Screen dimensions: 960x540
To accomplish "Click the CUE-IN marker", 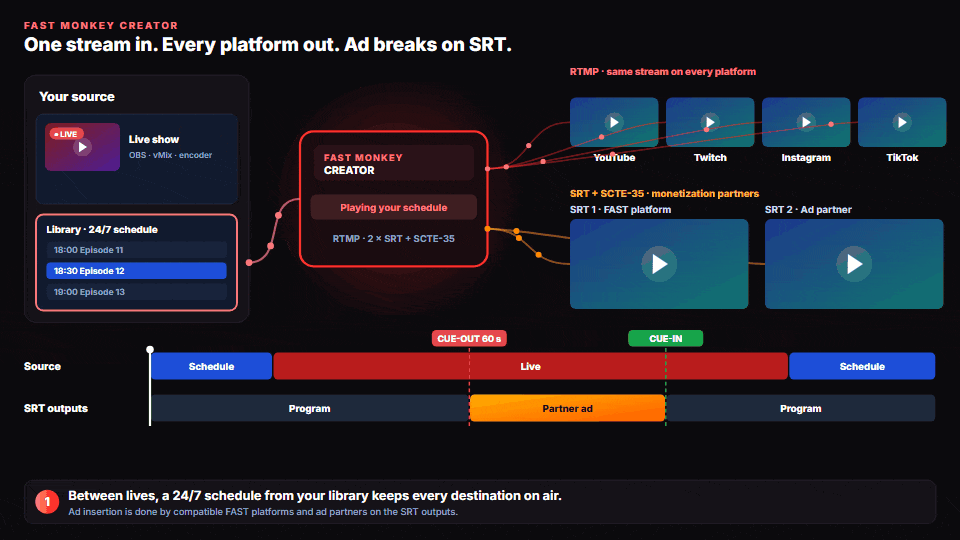I will point(666,339).
